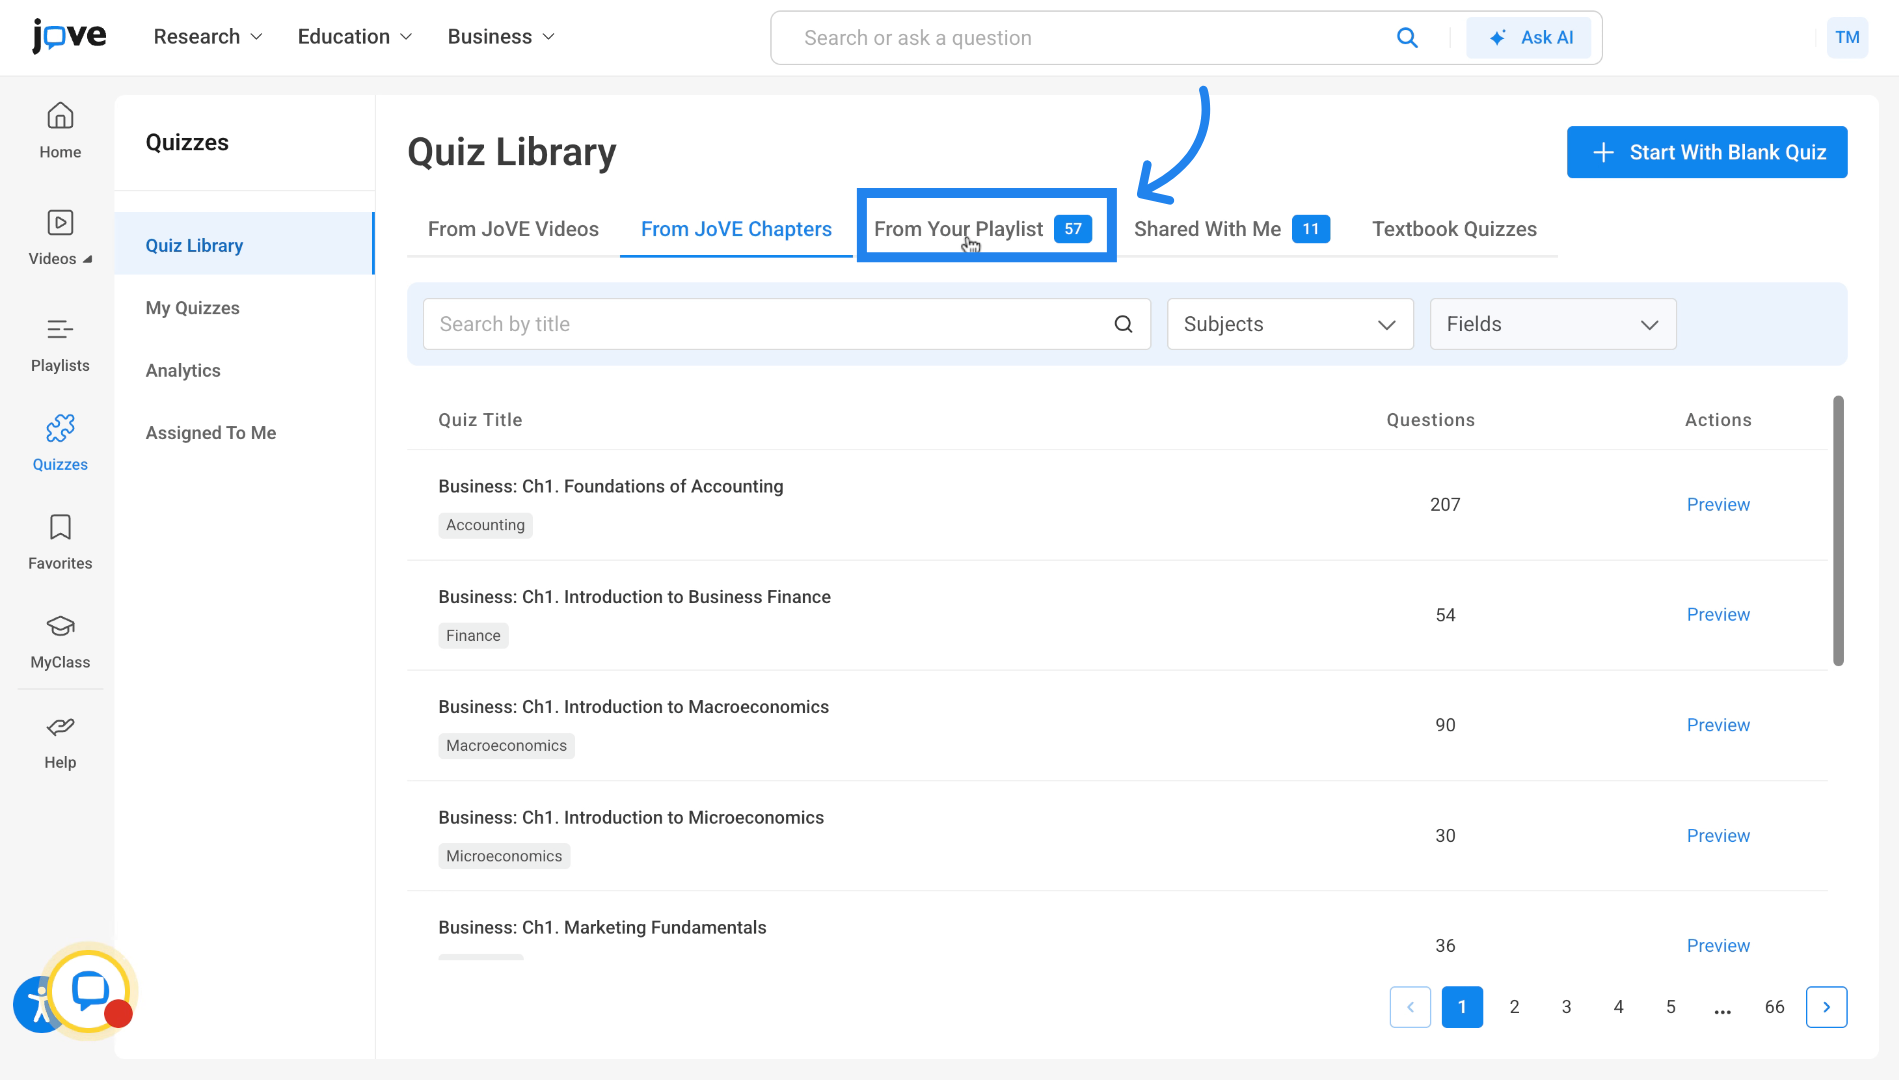
Task: Open the Research menu dropdown
Action: click(208, 37)
